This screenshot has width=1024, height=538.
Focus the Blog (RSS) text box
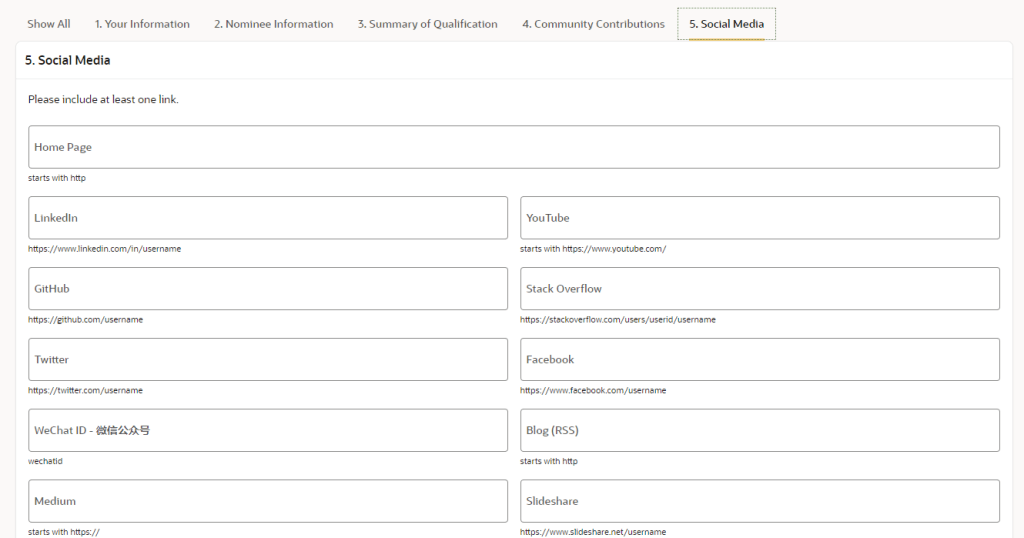[x=759, y=431]
